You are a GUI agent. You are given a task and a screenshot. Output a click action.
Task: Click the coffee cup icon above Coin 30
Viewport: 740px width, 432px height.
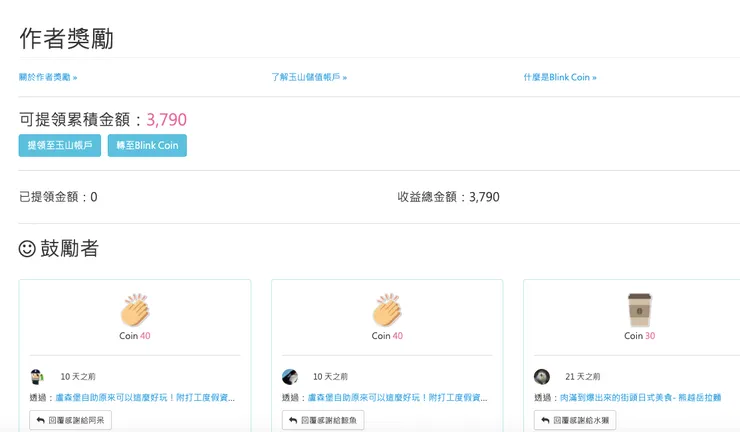[x=639, y=310]
